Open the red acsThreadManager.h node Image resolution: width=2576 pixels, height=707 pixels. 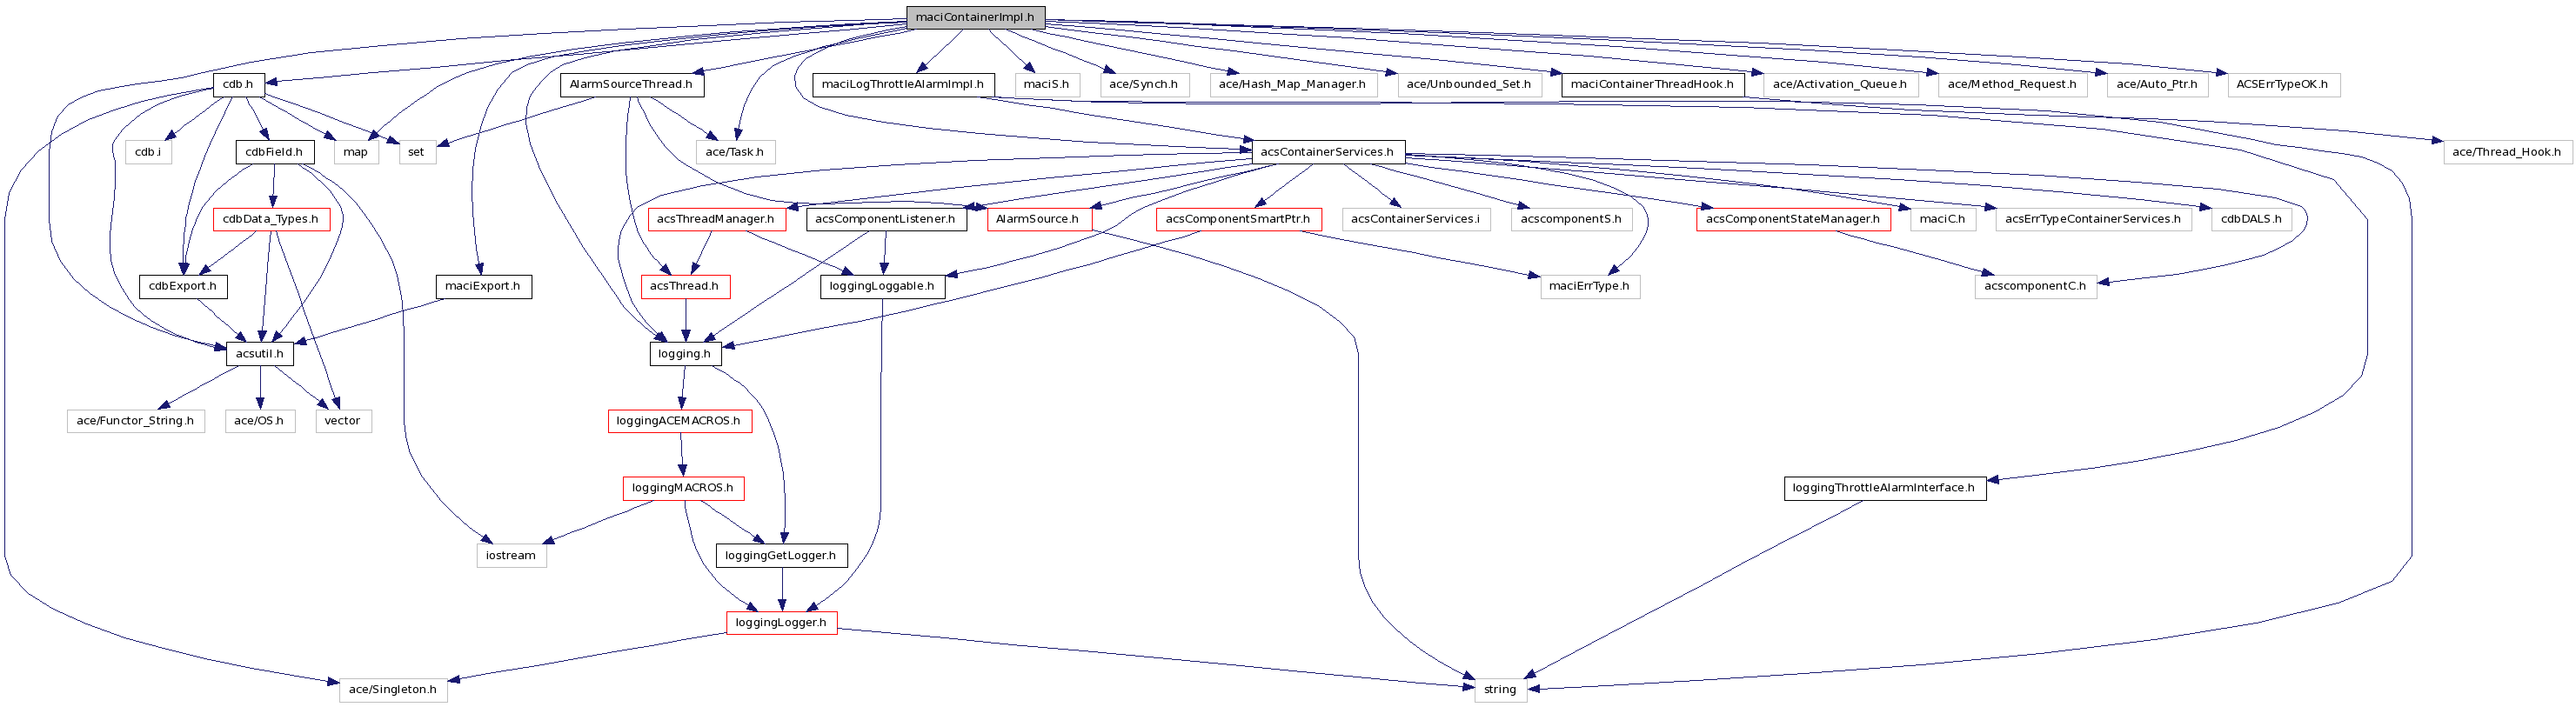point(715,219)
